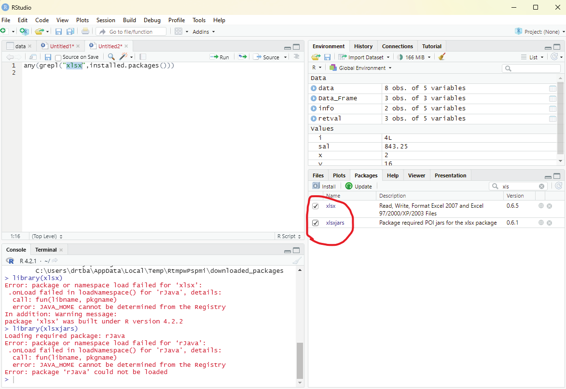View the 'retval' data frame via its table icon
The image size is (566, 389).
point(552,118)
